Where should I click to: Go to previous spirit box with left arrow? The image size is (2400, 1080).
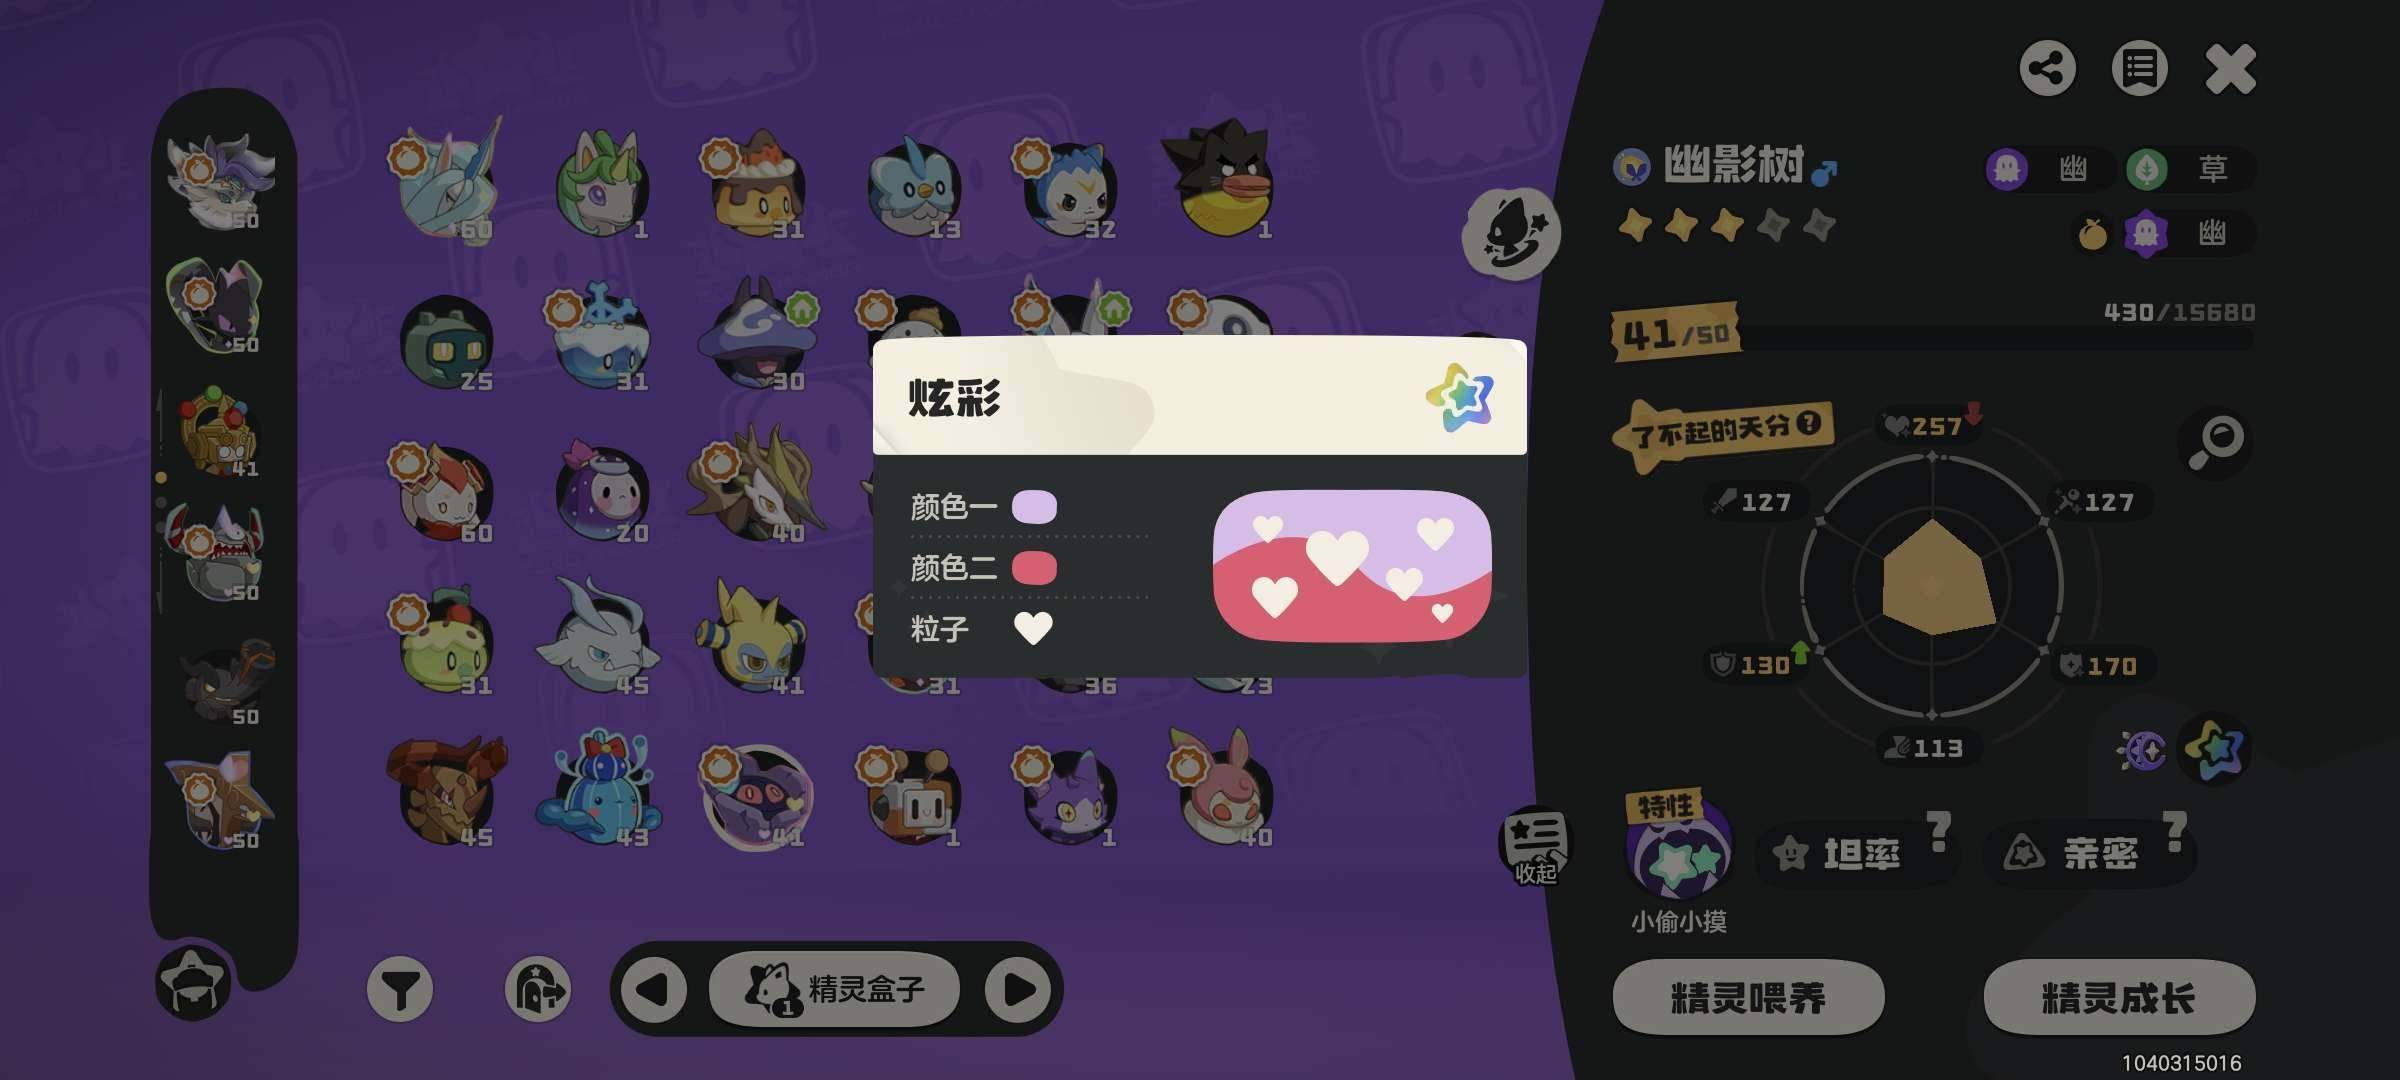point(654,989)
